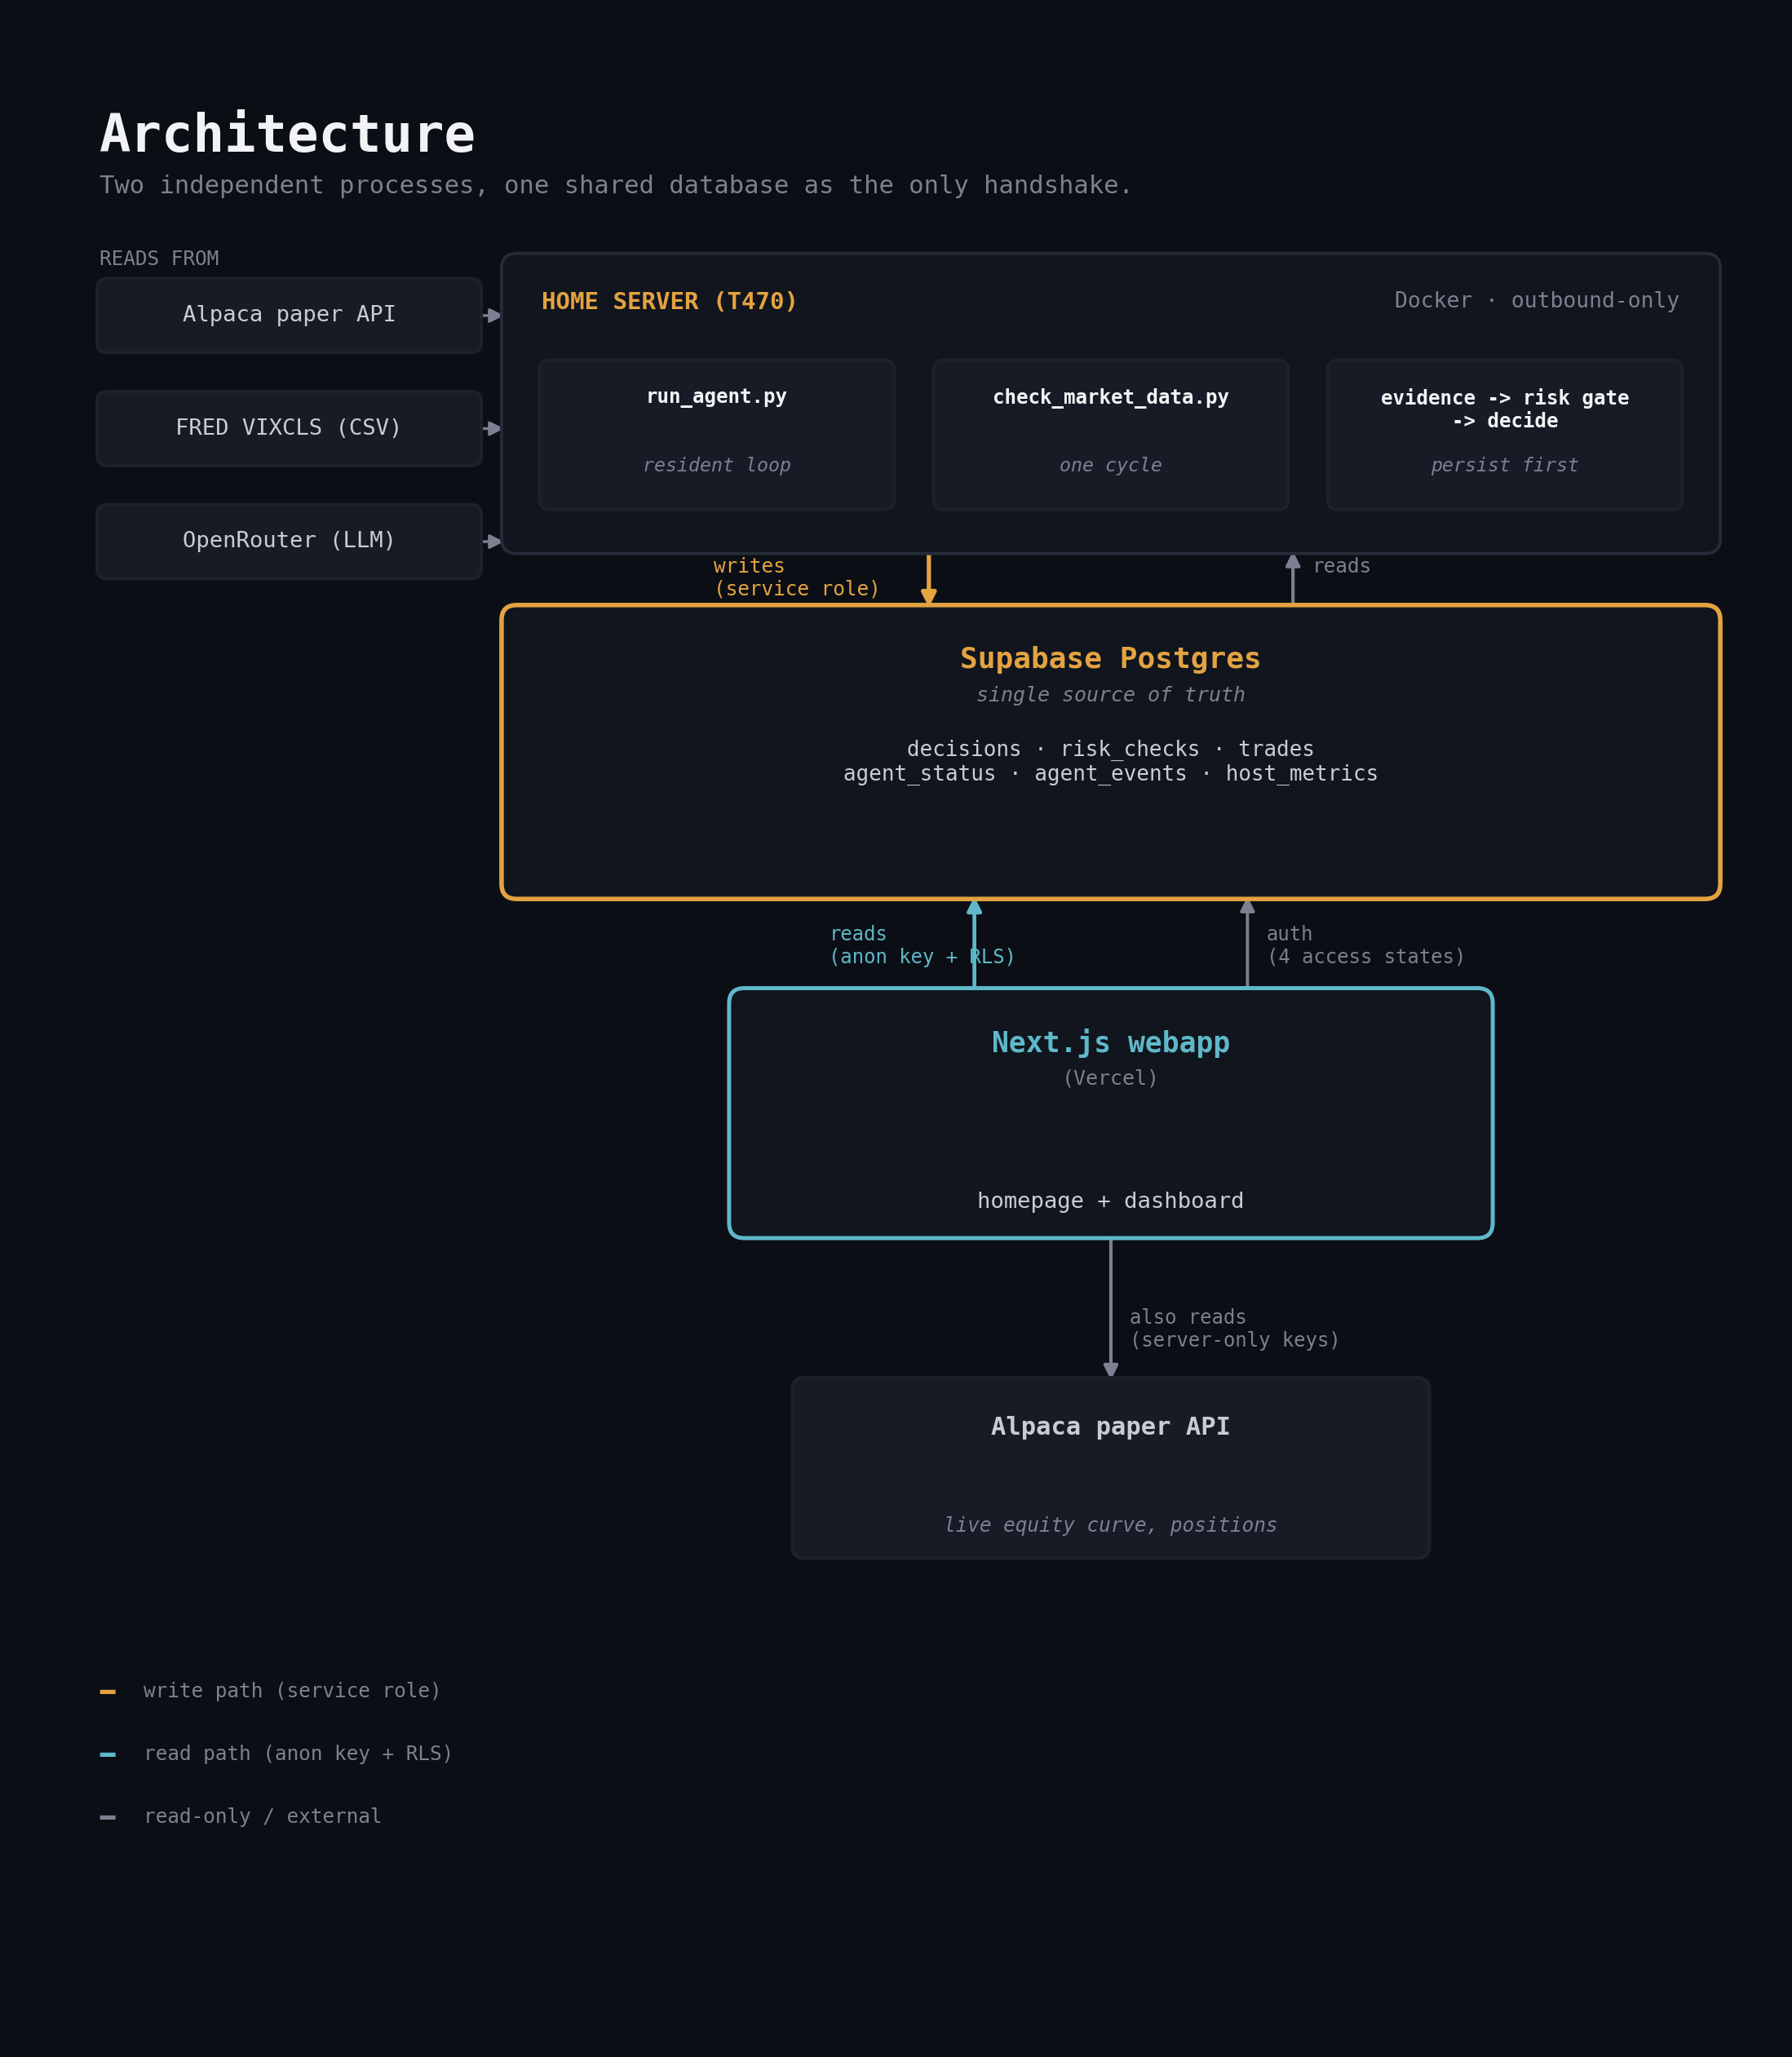Image resolution: width=1792 pixels, height=2057 pixels.
Task: Click the "also reads (server-only keys)" label
Action: [x=1235, y=1329]
